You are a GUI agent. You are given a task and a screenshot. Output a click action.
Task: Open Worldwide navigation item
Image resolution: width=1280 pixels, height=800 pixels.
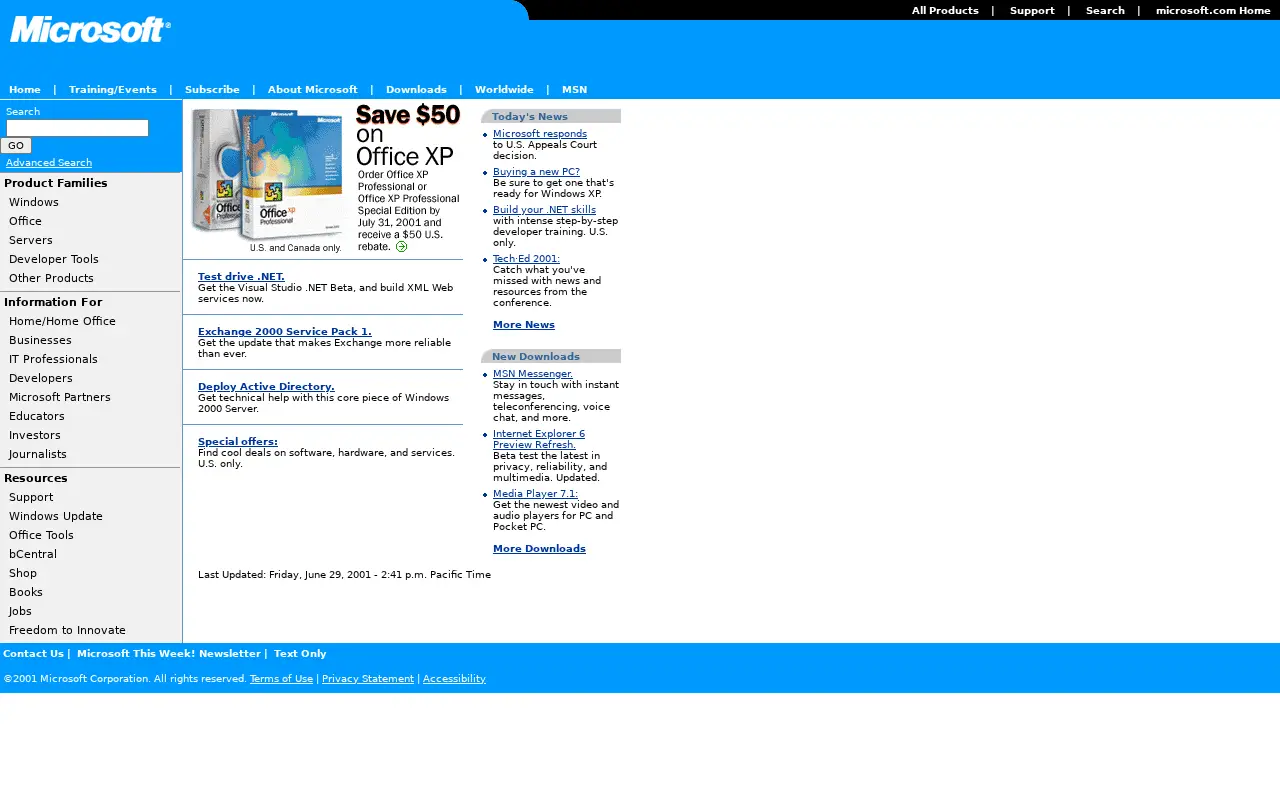coord(504,90)
